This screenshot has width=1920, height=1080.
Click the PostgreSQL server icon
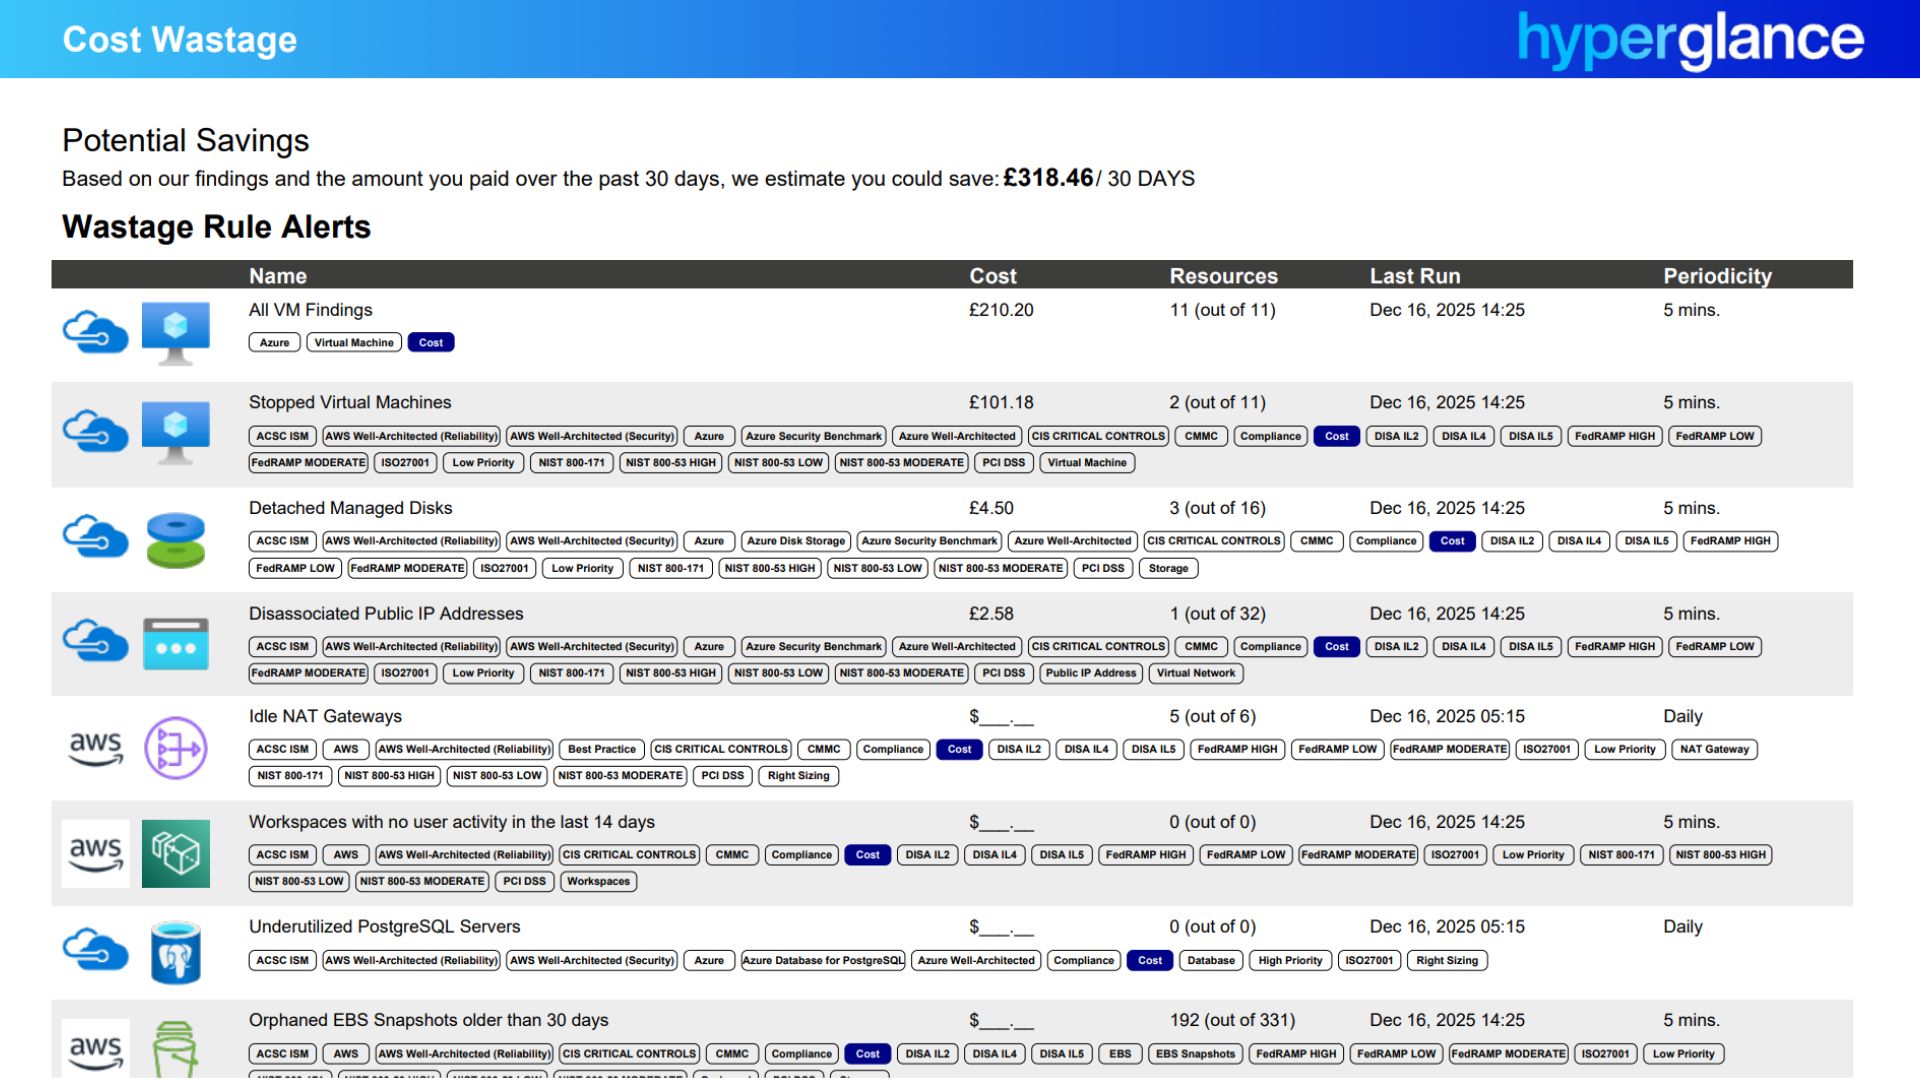pyautogui.click(x=175, y=952)
